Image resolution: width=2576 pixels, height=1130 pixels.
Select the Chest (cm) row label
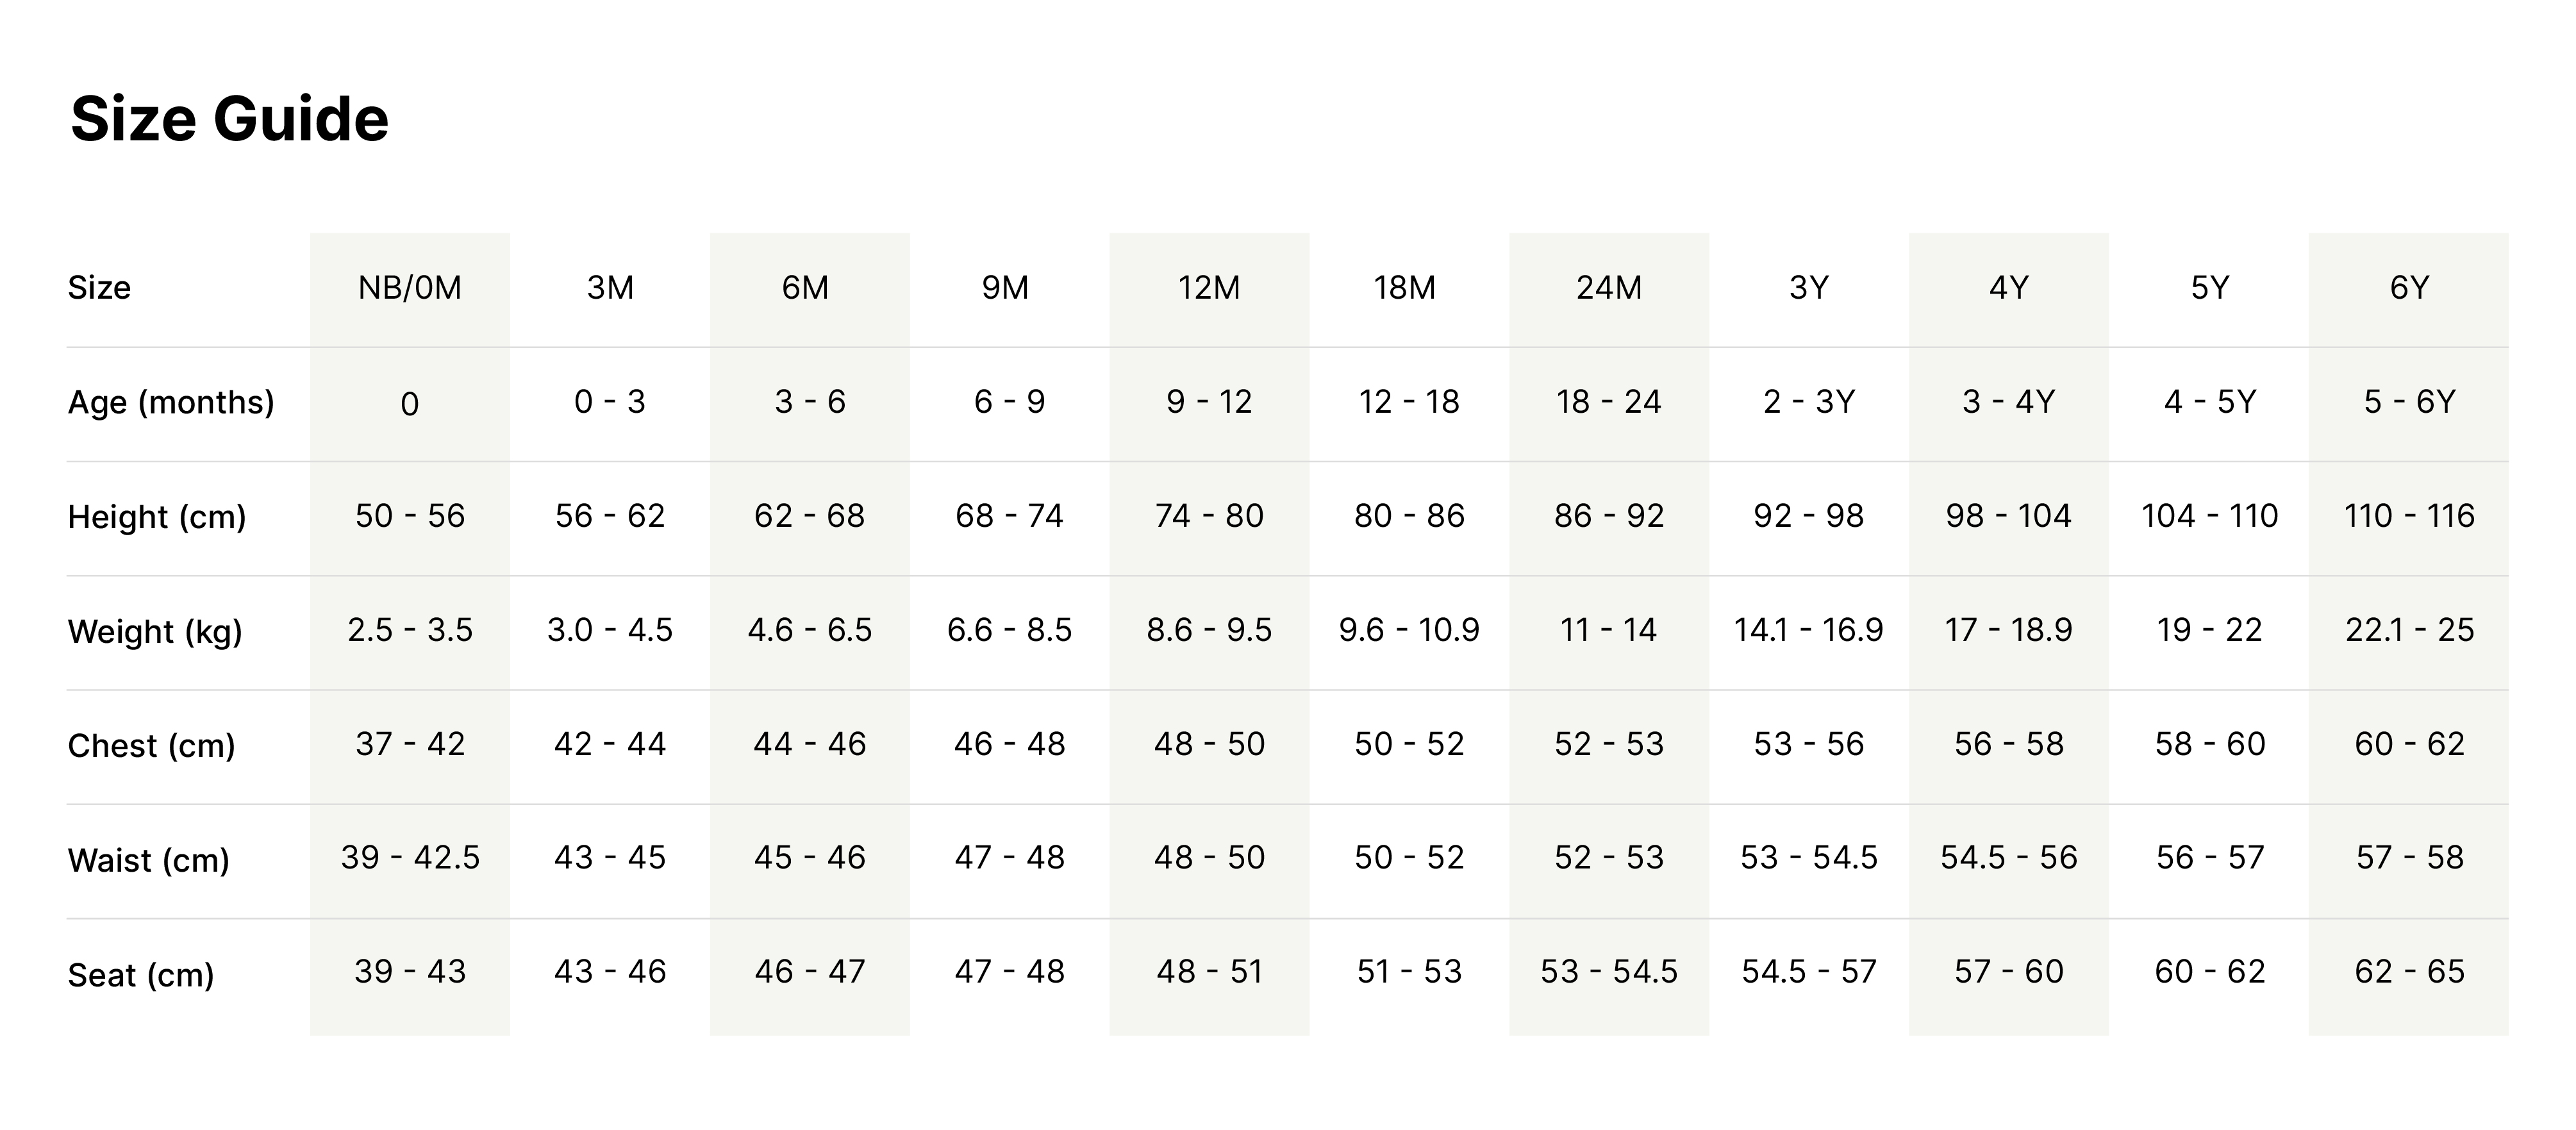(151, 745)
